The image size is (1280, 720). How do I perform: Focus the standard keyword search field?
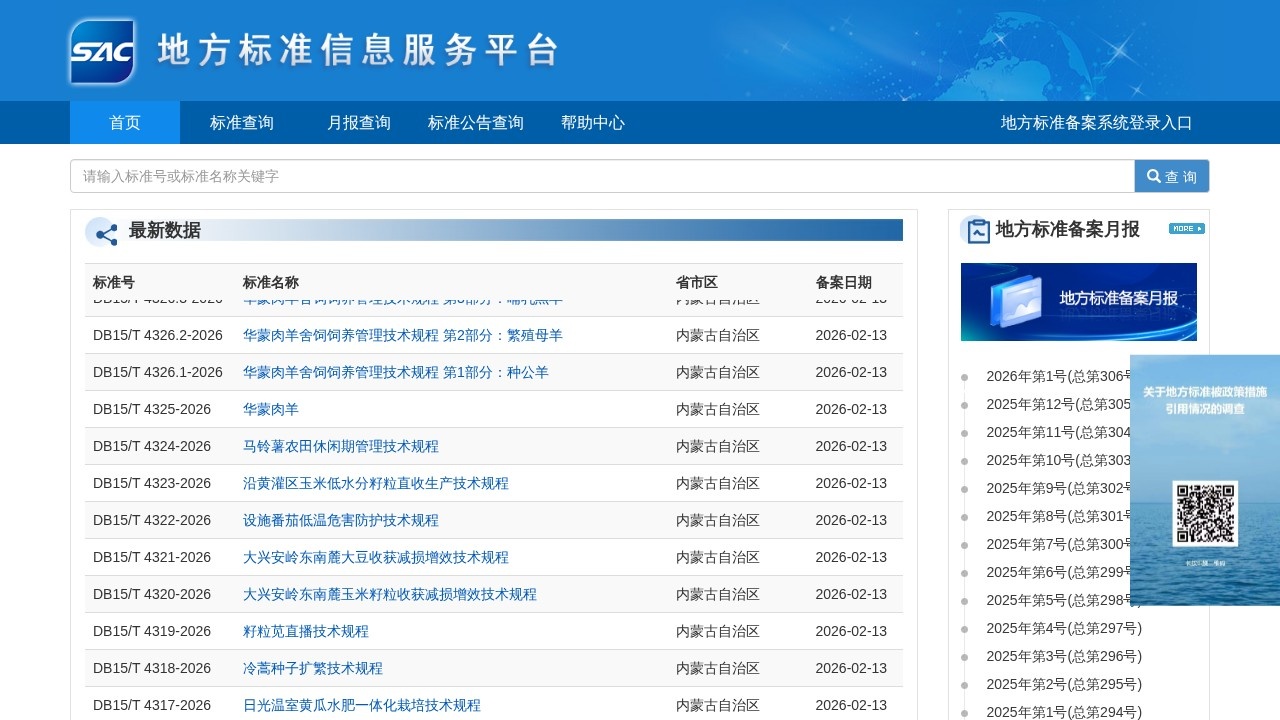pyautogui.click(x=602, y=176)
